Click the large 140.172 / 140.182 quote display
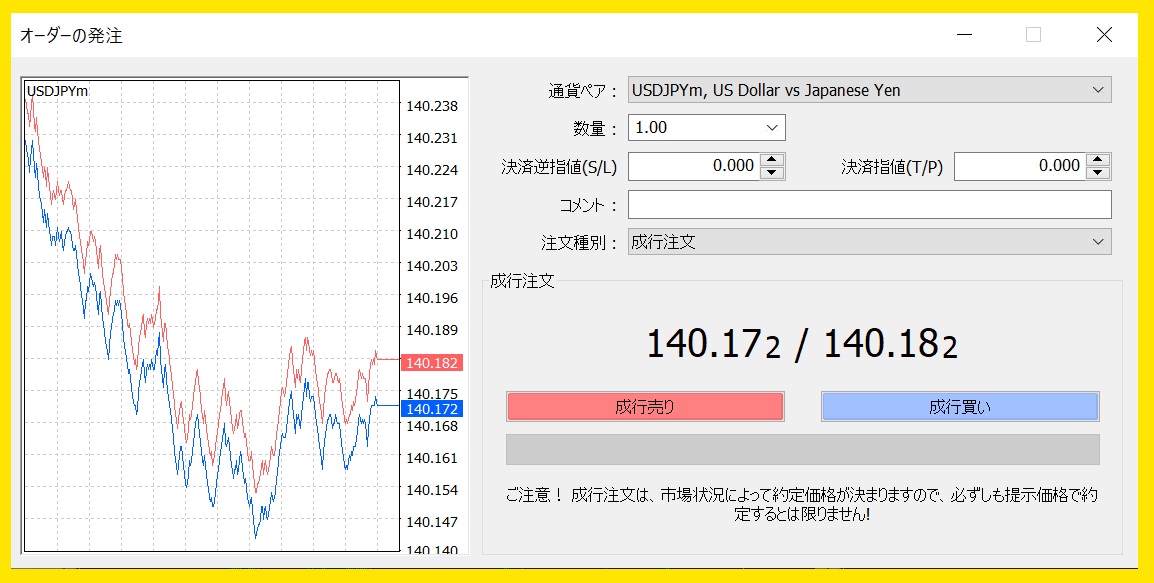1154x583 pixels. (x=802, y=345)
